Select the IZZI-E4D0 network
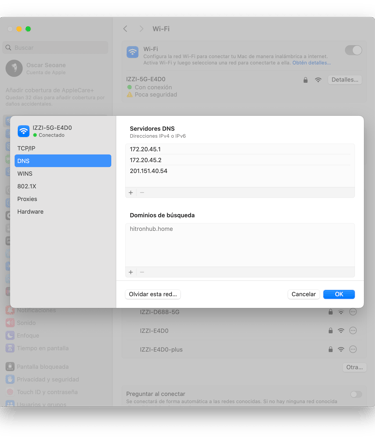 click(x=154, y=331)
